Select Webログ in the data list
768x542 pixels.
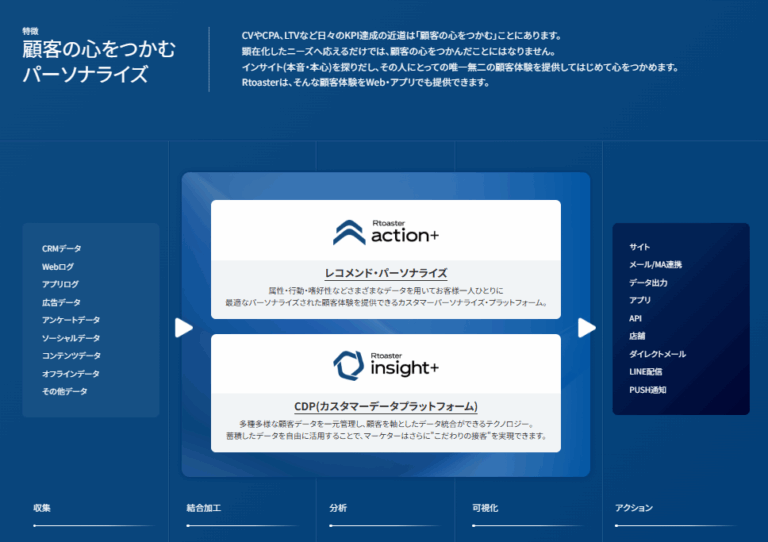tap(58, 267)
